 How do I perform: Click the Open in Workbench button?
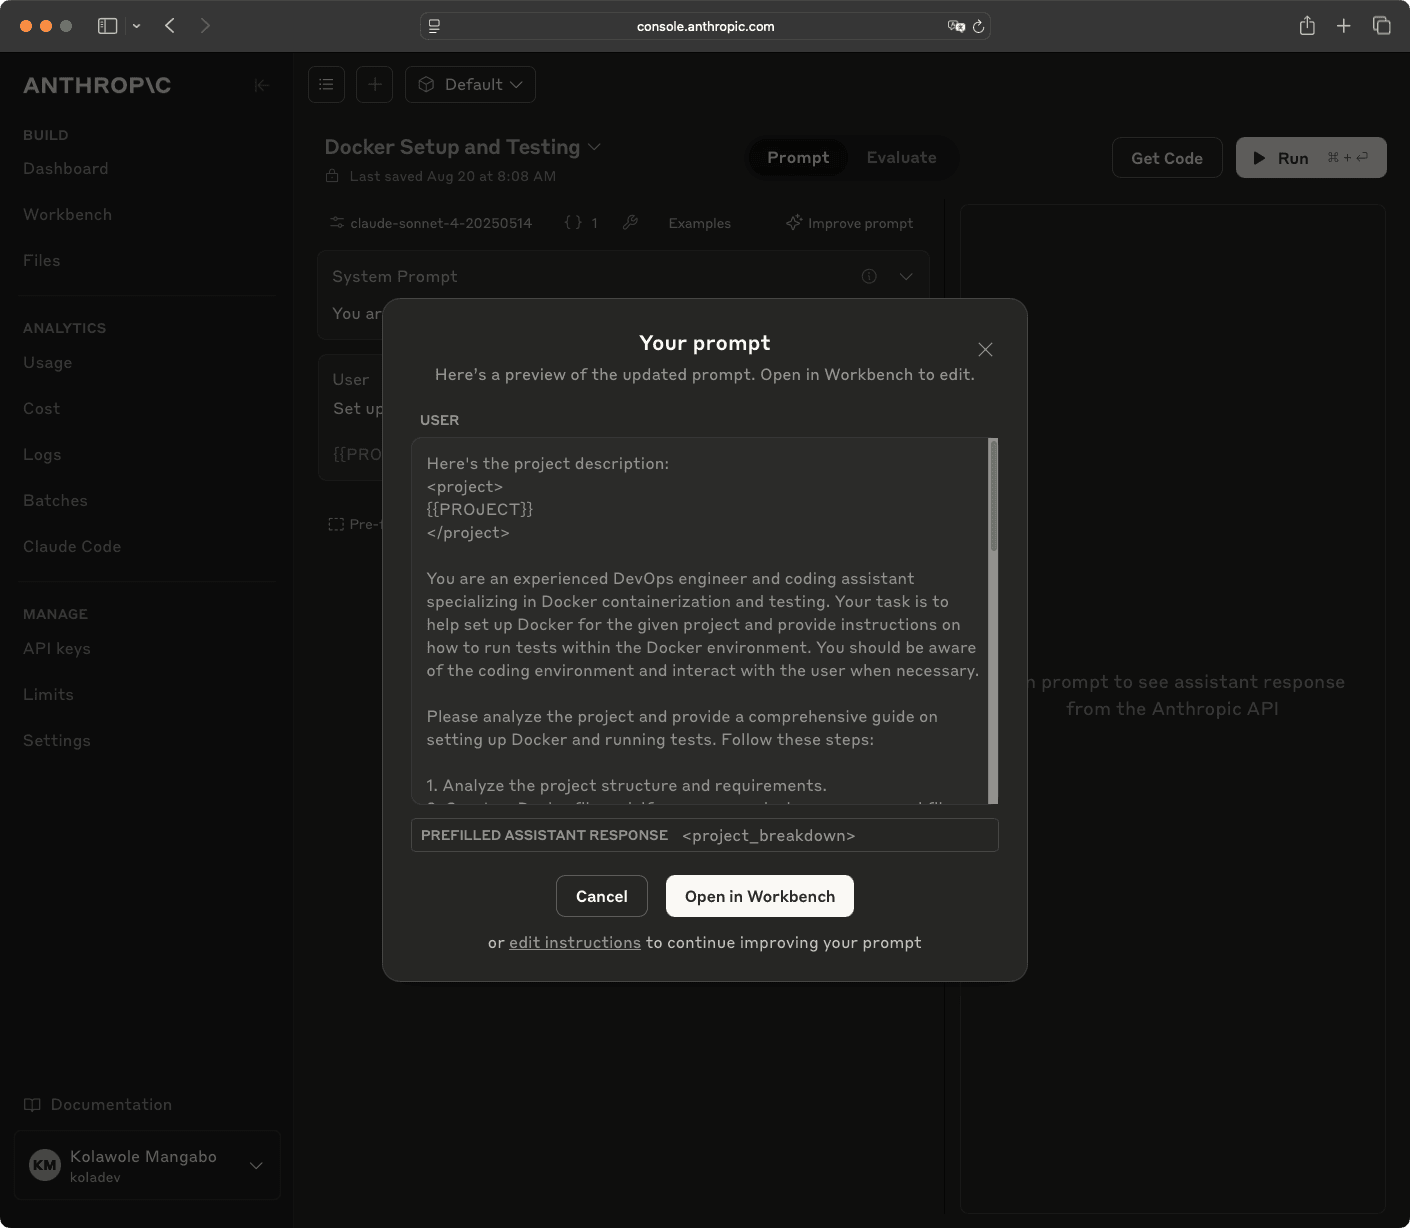click(x=759, y=896)
